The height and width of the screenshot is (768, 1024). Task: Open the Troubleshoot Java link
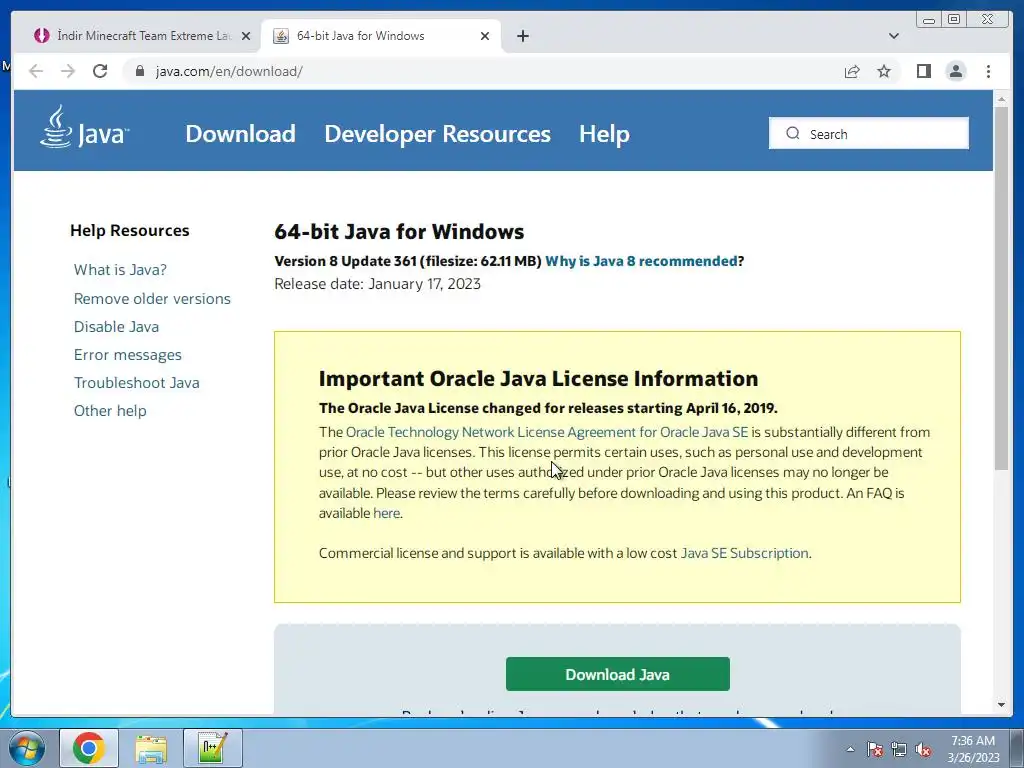point(136,383)
